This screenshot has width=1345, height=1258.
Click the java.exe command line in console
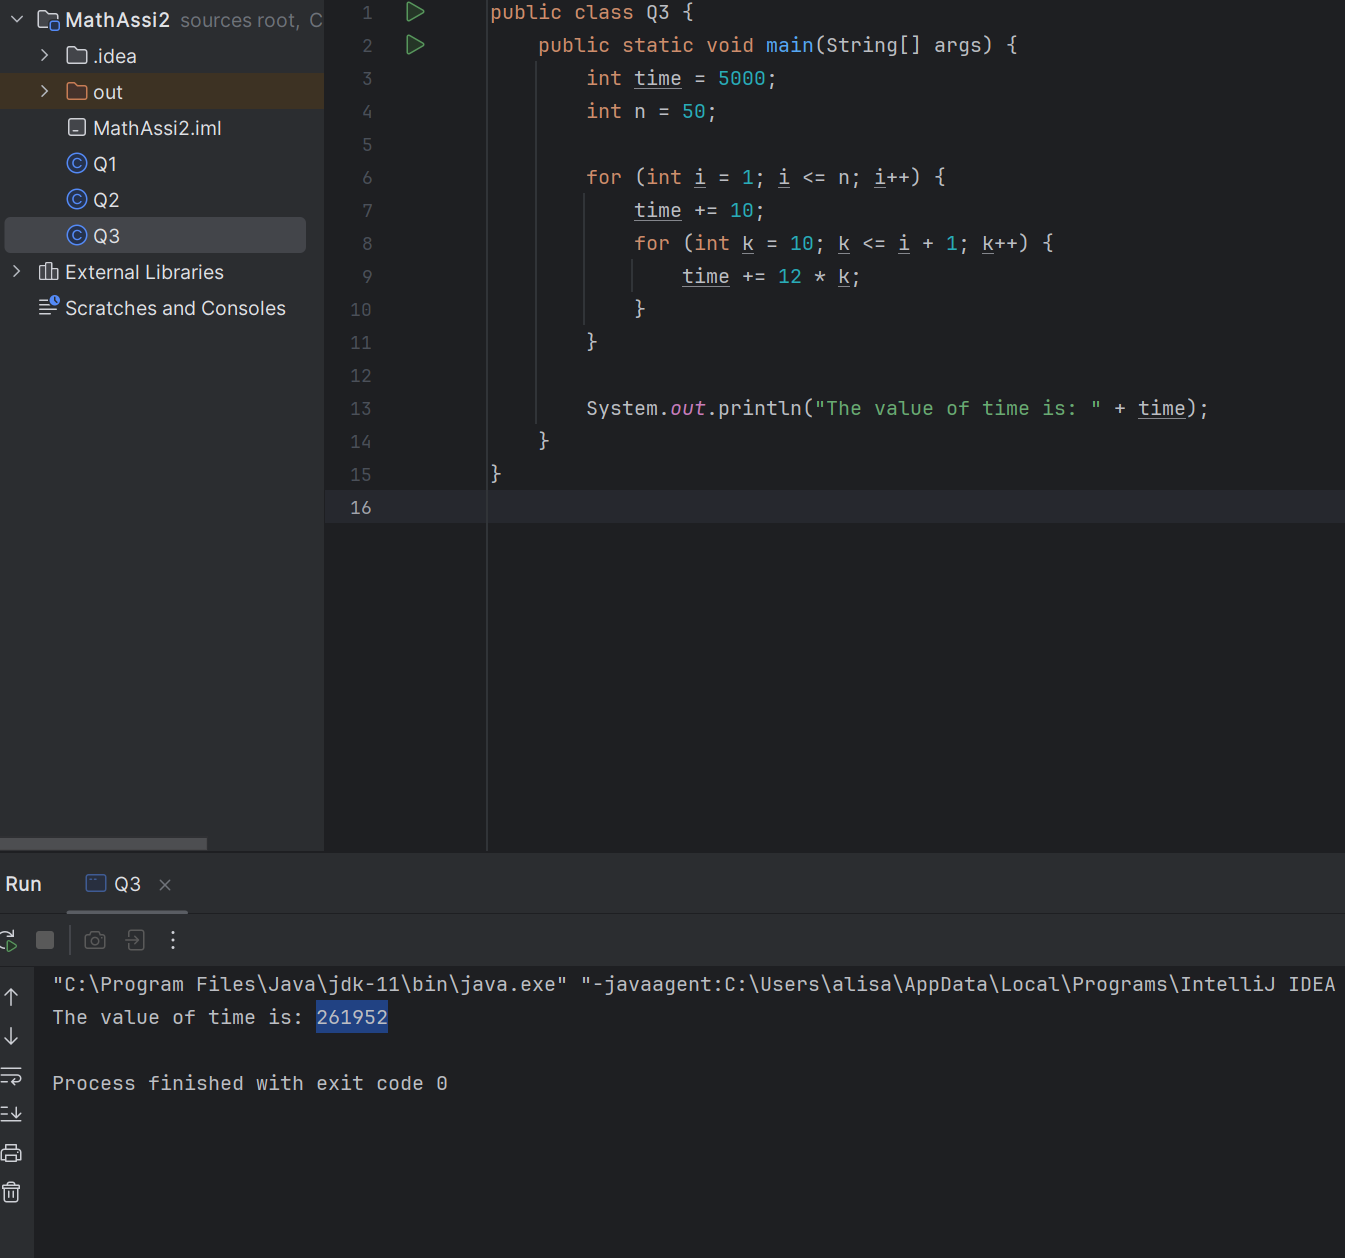pyautogui.click(x=694, y=984)
